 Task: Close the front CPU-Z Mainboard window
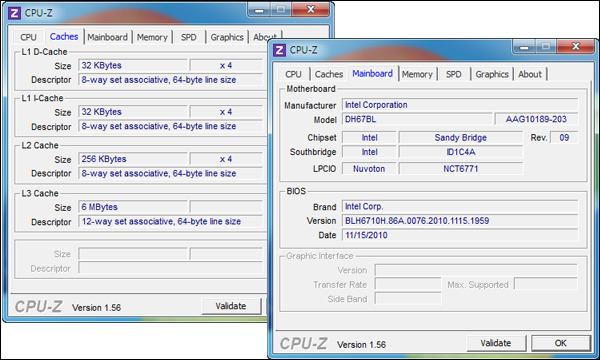tap(576, 47)
